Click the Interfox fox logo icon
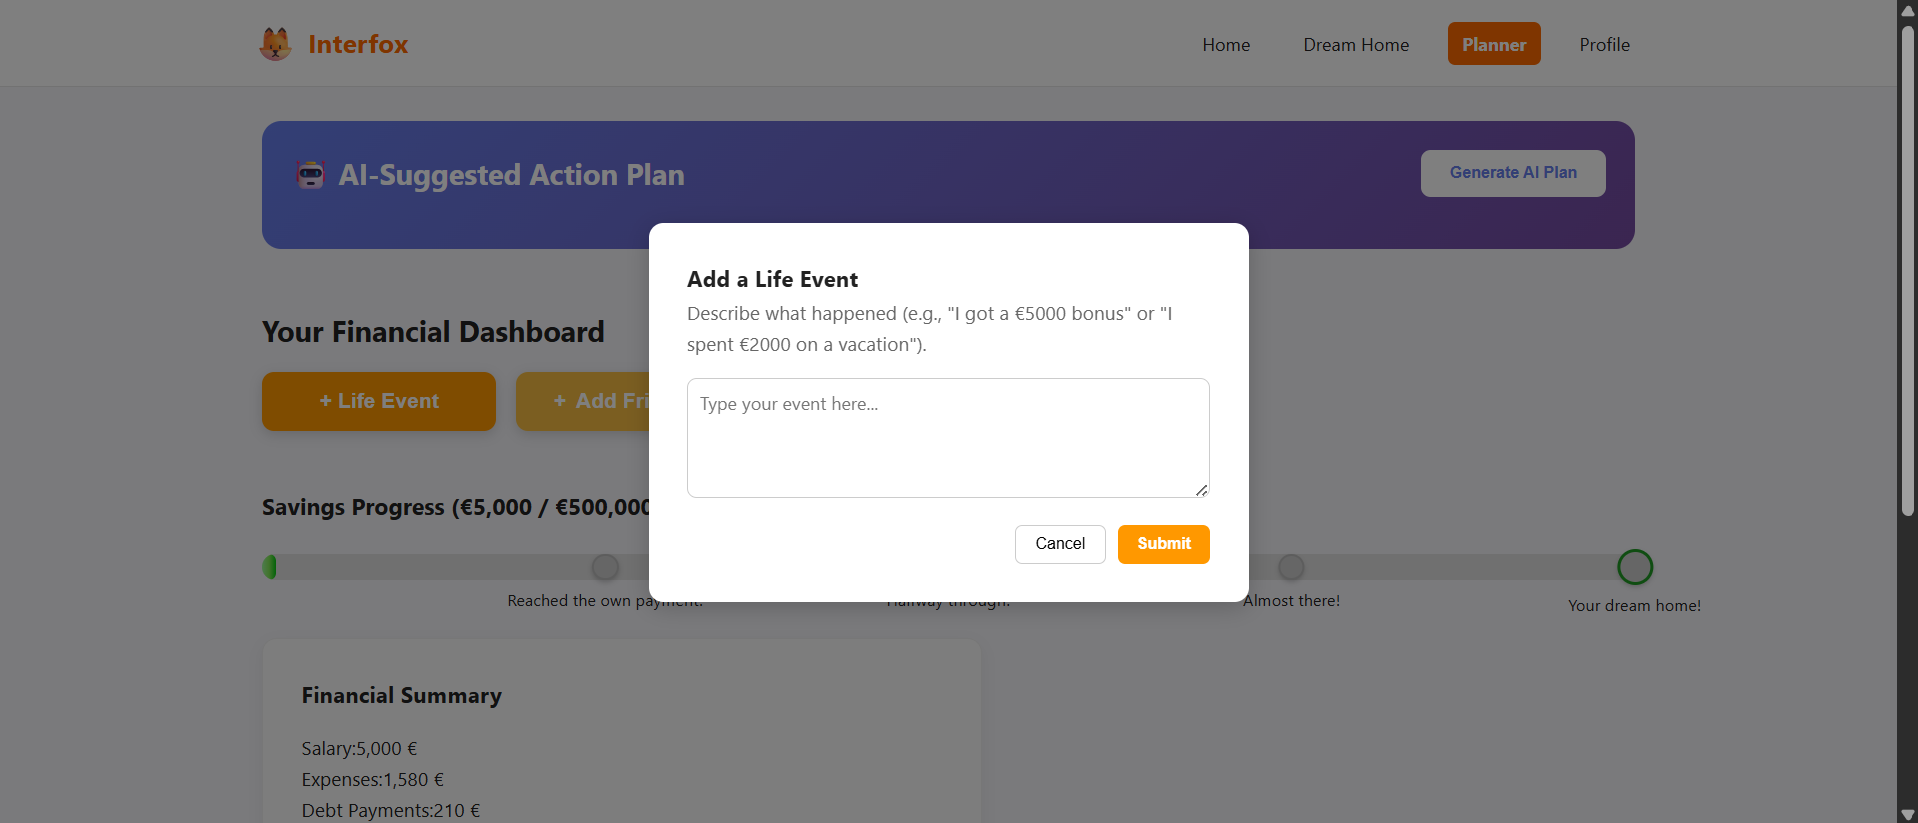Image resolution: width=1918 pixels, height=823 pixels. click(275, 44)
